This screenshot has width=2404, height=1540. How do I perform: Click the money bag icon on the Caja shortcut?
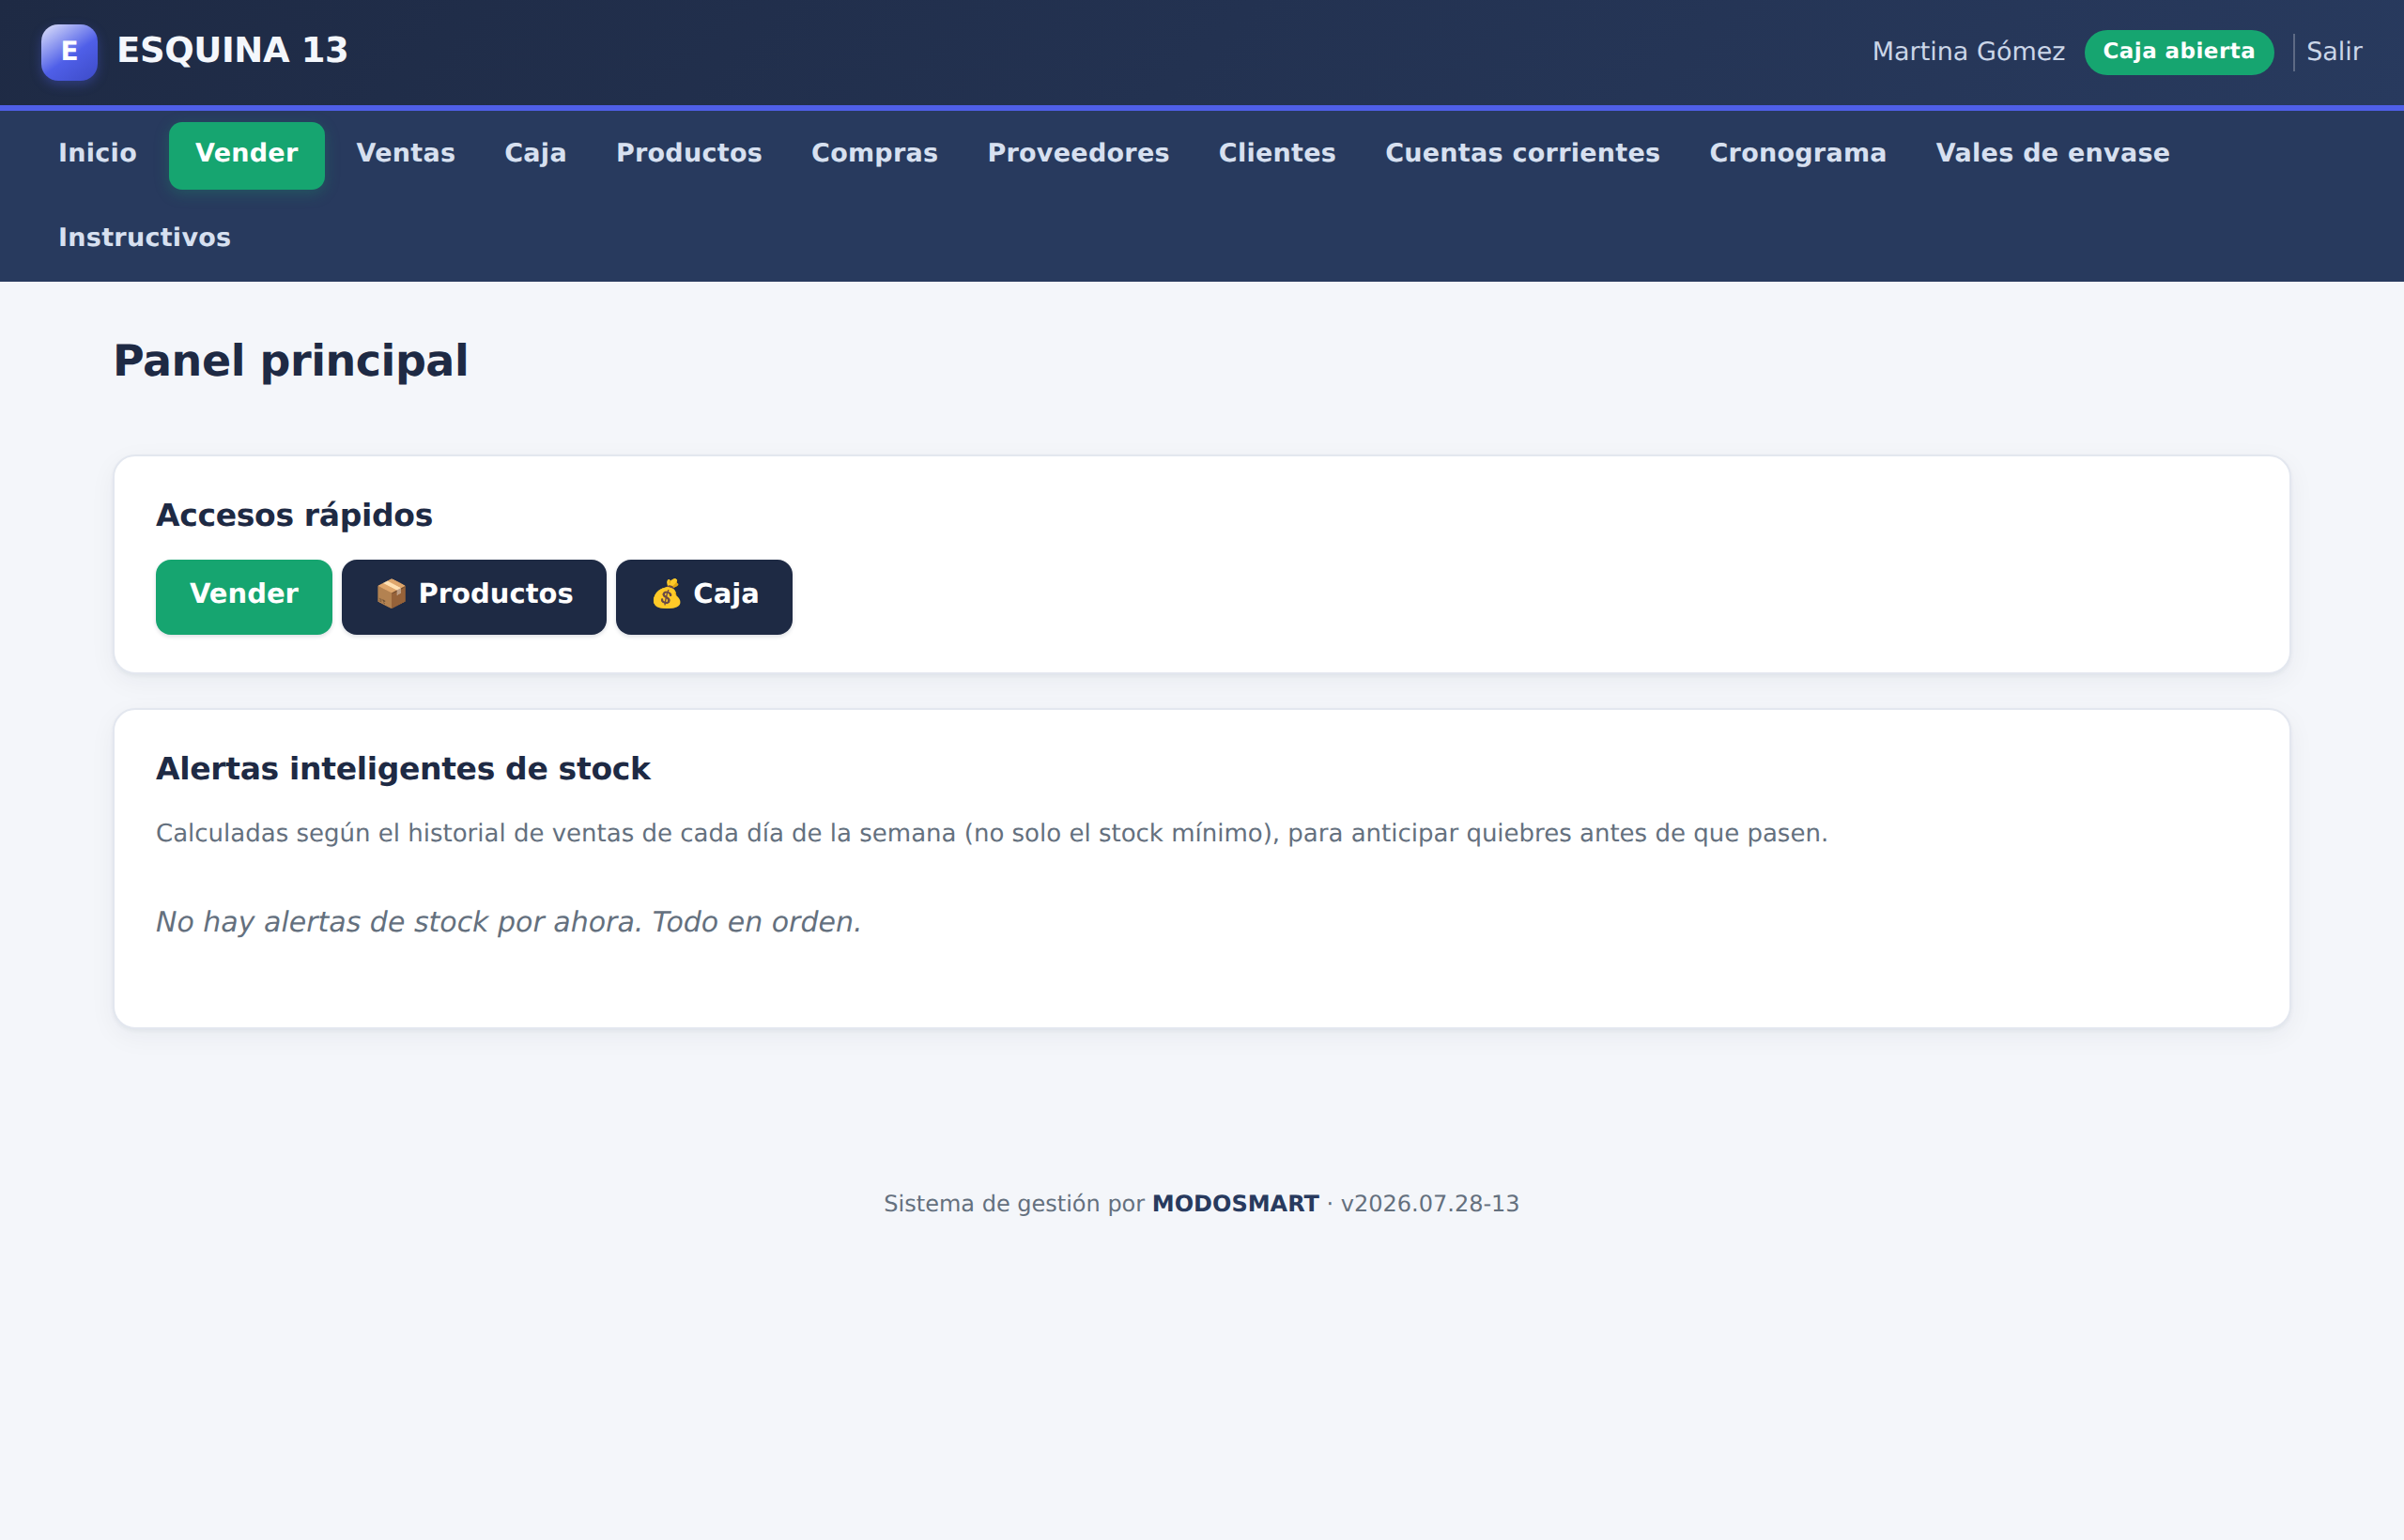pyautogui.click(x=666, y=594)
